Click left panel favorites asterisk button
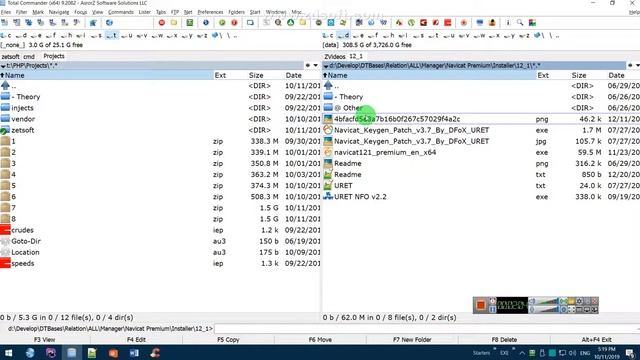The height and width of the screenshot is (360, 640). click(308, 65)
